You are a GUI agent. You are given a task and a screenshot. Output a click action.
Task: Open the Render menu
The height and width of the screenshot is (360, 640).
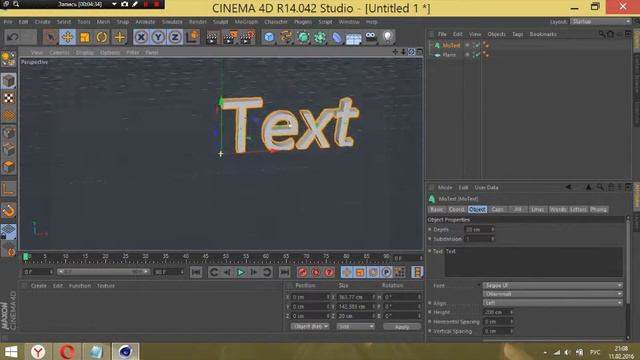coord(198,22)
